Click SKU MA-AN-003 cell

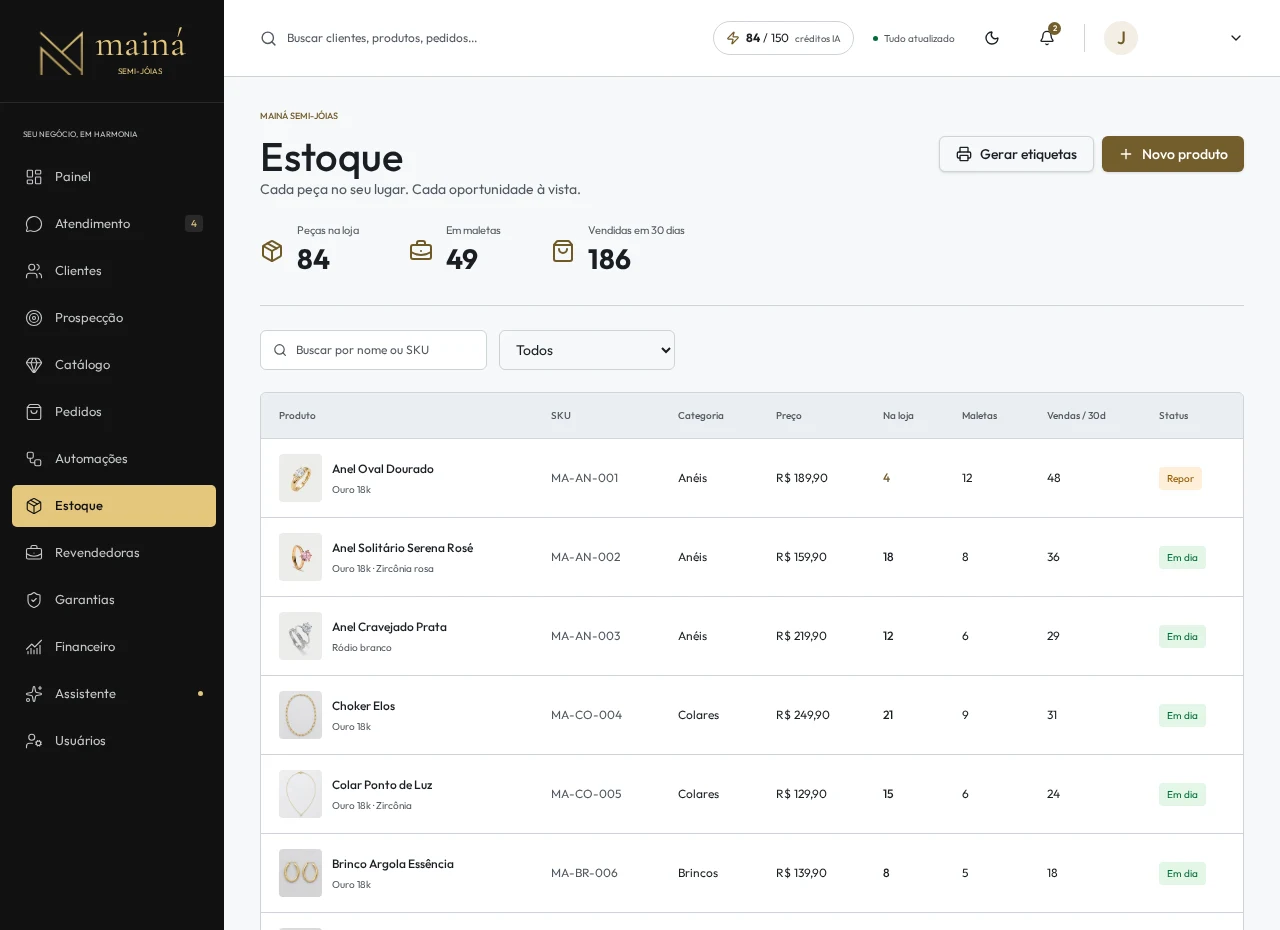click(x=586, y=636)
